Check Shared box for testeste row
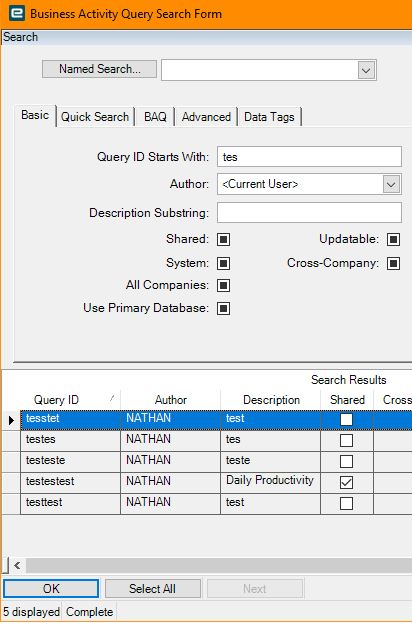Image resolution: width=412 pixels, height=626 pixels. pyautogui.click(x=346, y=462)
